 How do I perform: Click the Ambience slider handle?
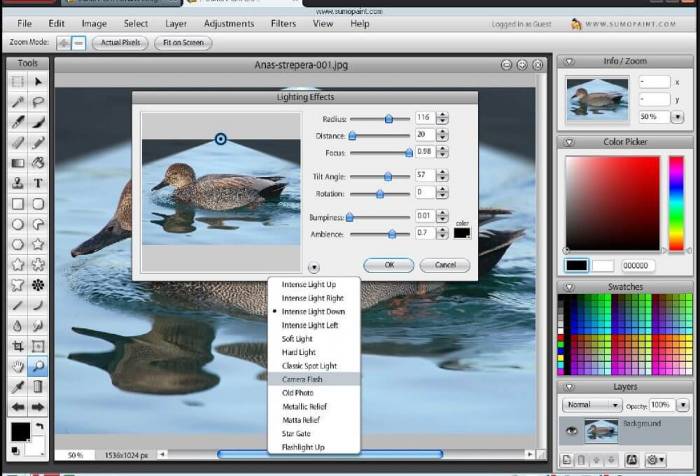pyautogui.click(x=391, y=234)
